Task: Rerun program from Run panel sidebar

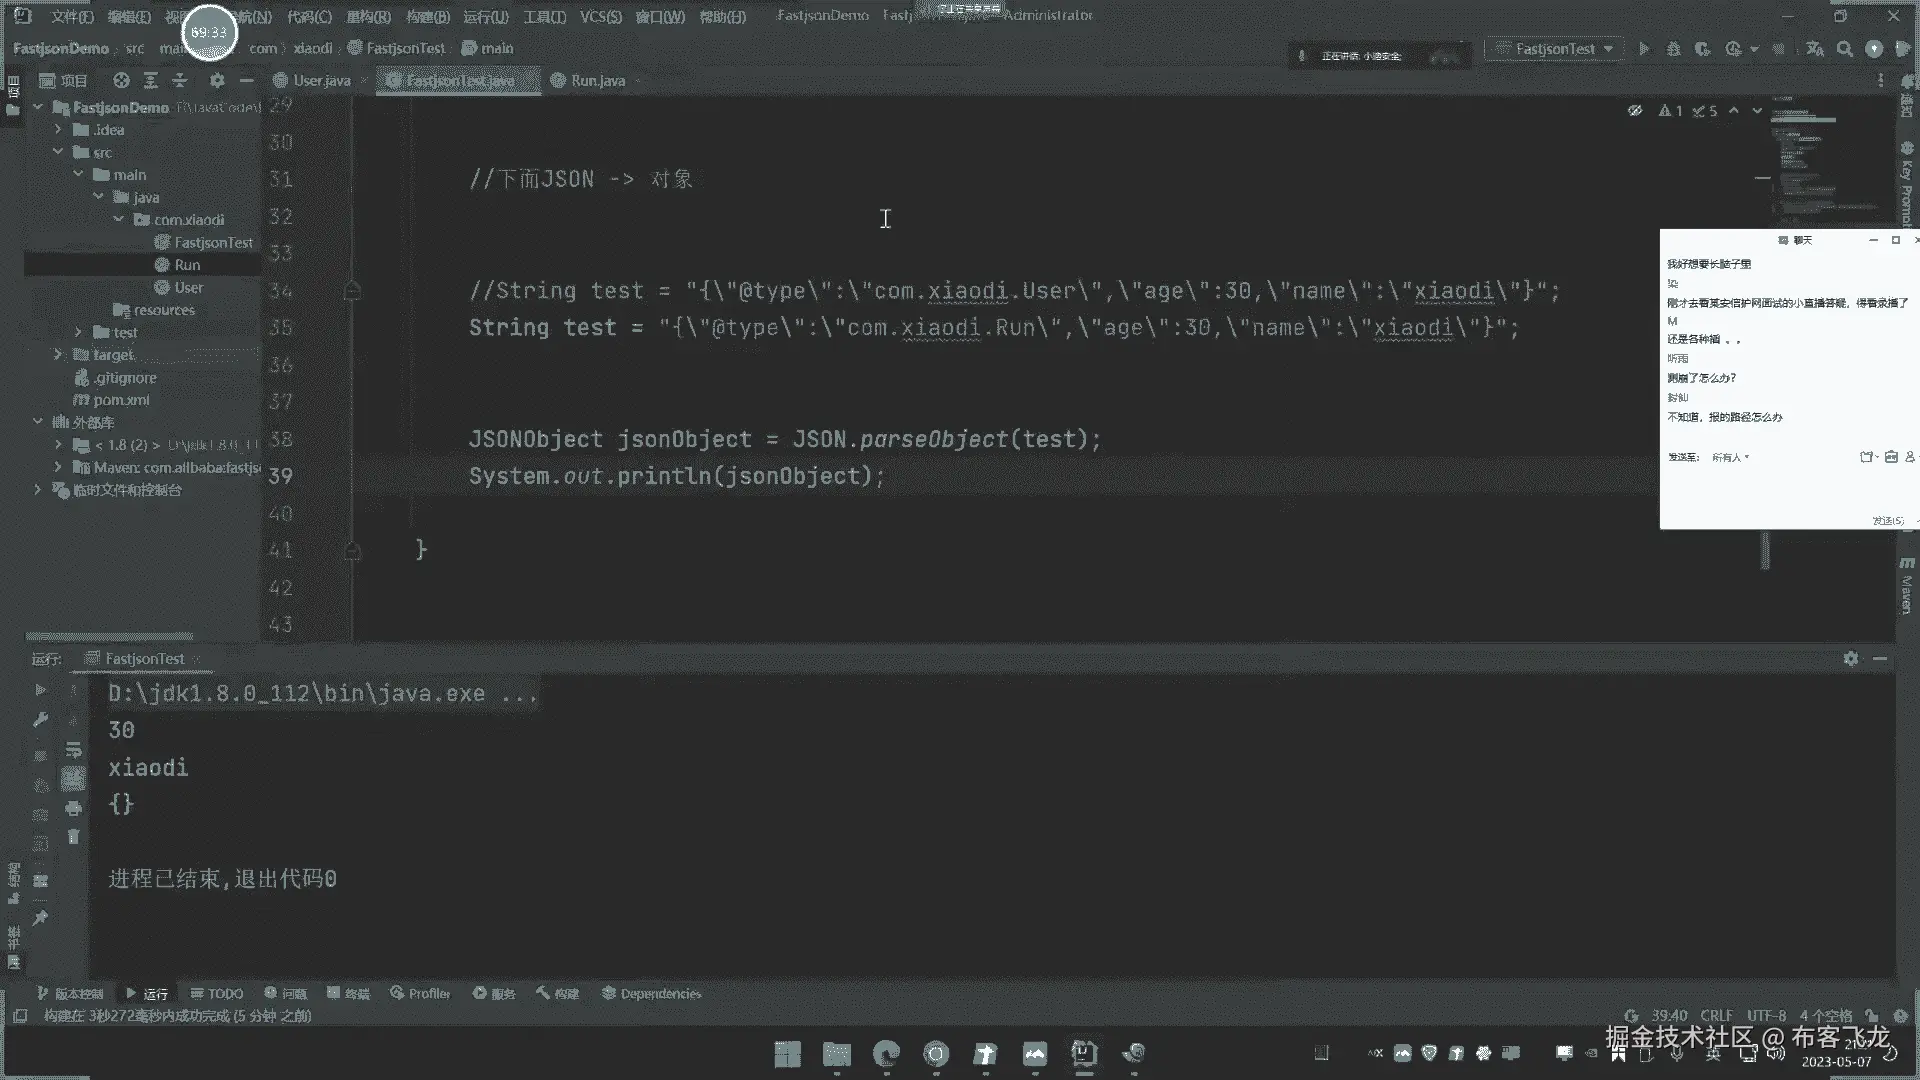Action: (40, 690)
